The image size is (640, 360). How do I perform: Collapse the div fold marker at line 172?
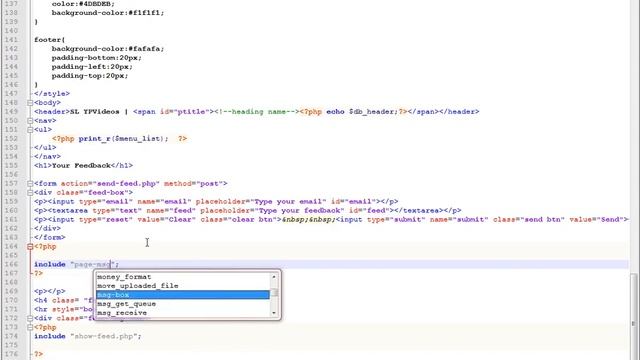tap(30, 318)
